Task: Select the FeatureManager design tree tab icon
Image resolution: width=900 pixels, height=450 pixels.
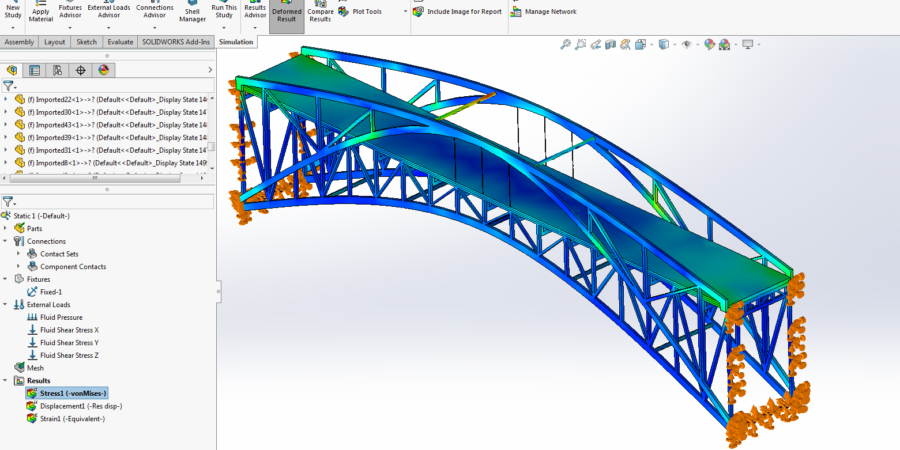Action: (13, 70)
